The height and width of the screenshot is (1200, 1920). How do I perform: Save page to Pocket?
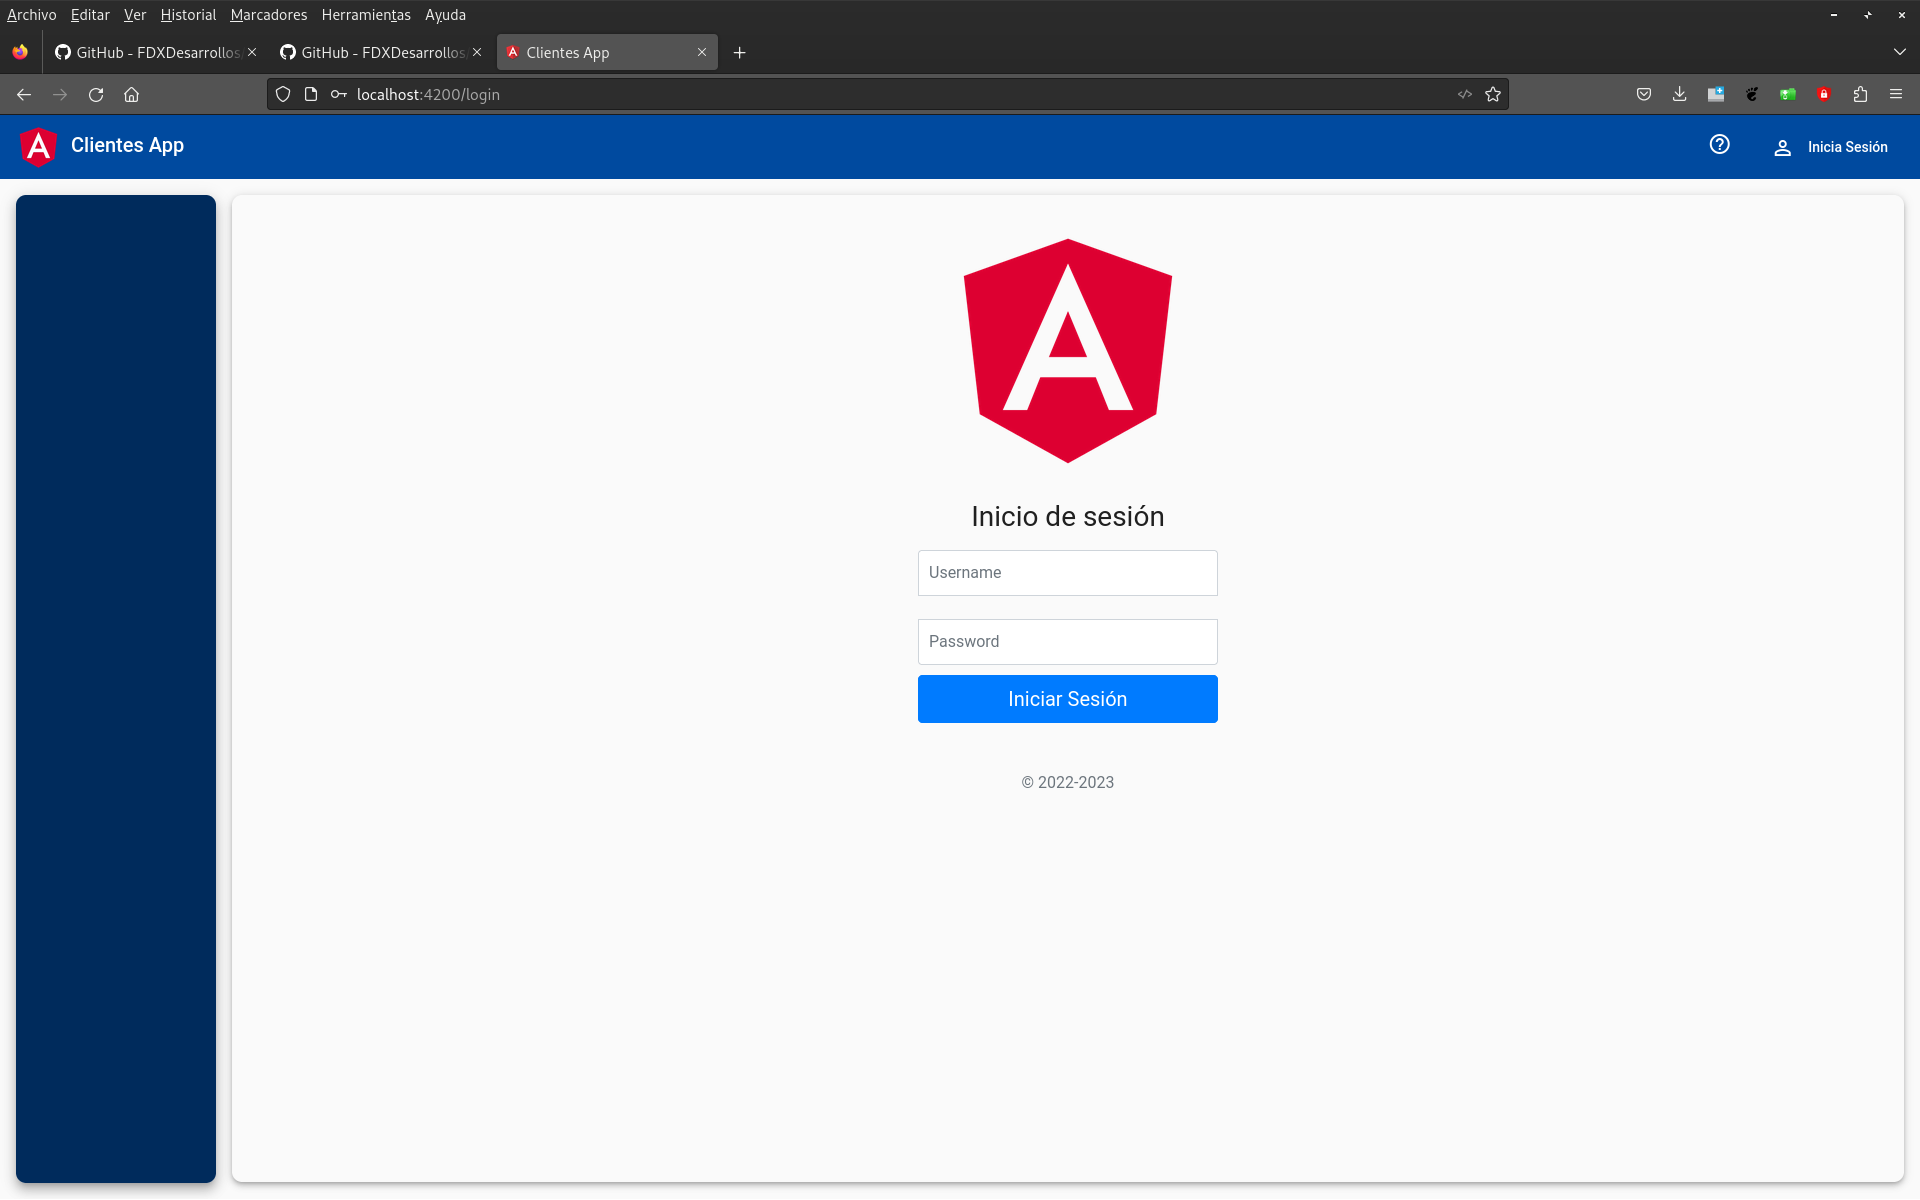point(1644,94)
